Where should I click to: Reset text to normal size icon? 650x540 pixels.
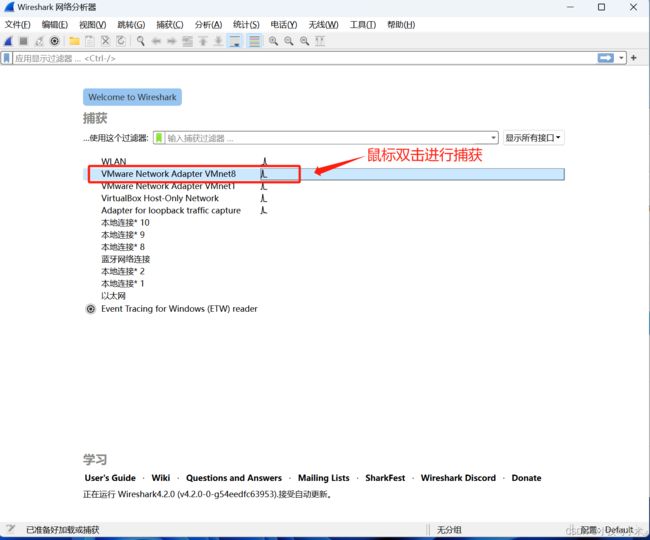[x=304, y=41]
